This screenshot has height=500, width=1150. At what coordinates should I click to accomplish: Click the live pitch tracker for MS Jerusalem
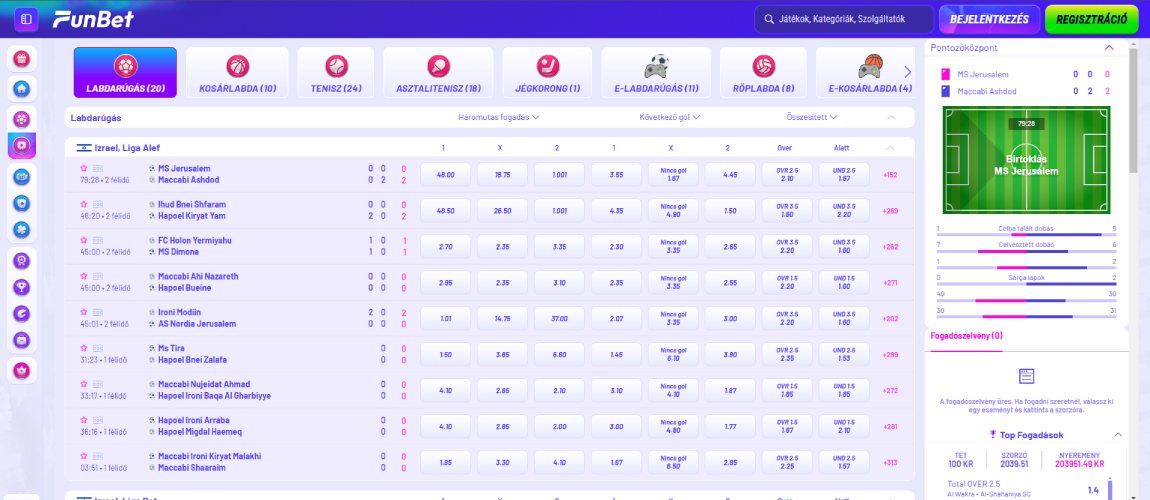[x=1026, y=161]
